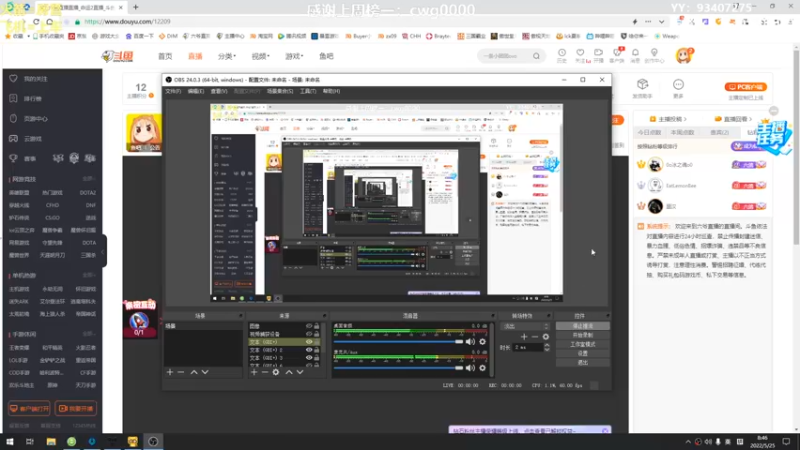Open the 更多 ellipsis icon on Douyu page
This screenshot has height=450, width=800.
(678, 85)
